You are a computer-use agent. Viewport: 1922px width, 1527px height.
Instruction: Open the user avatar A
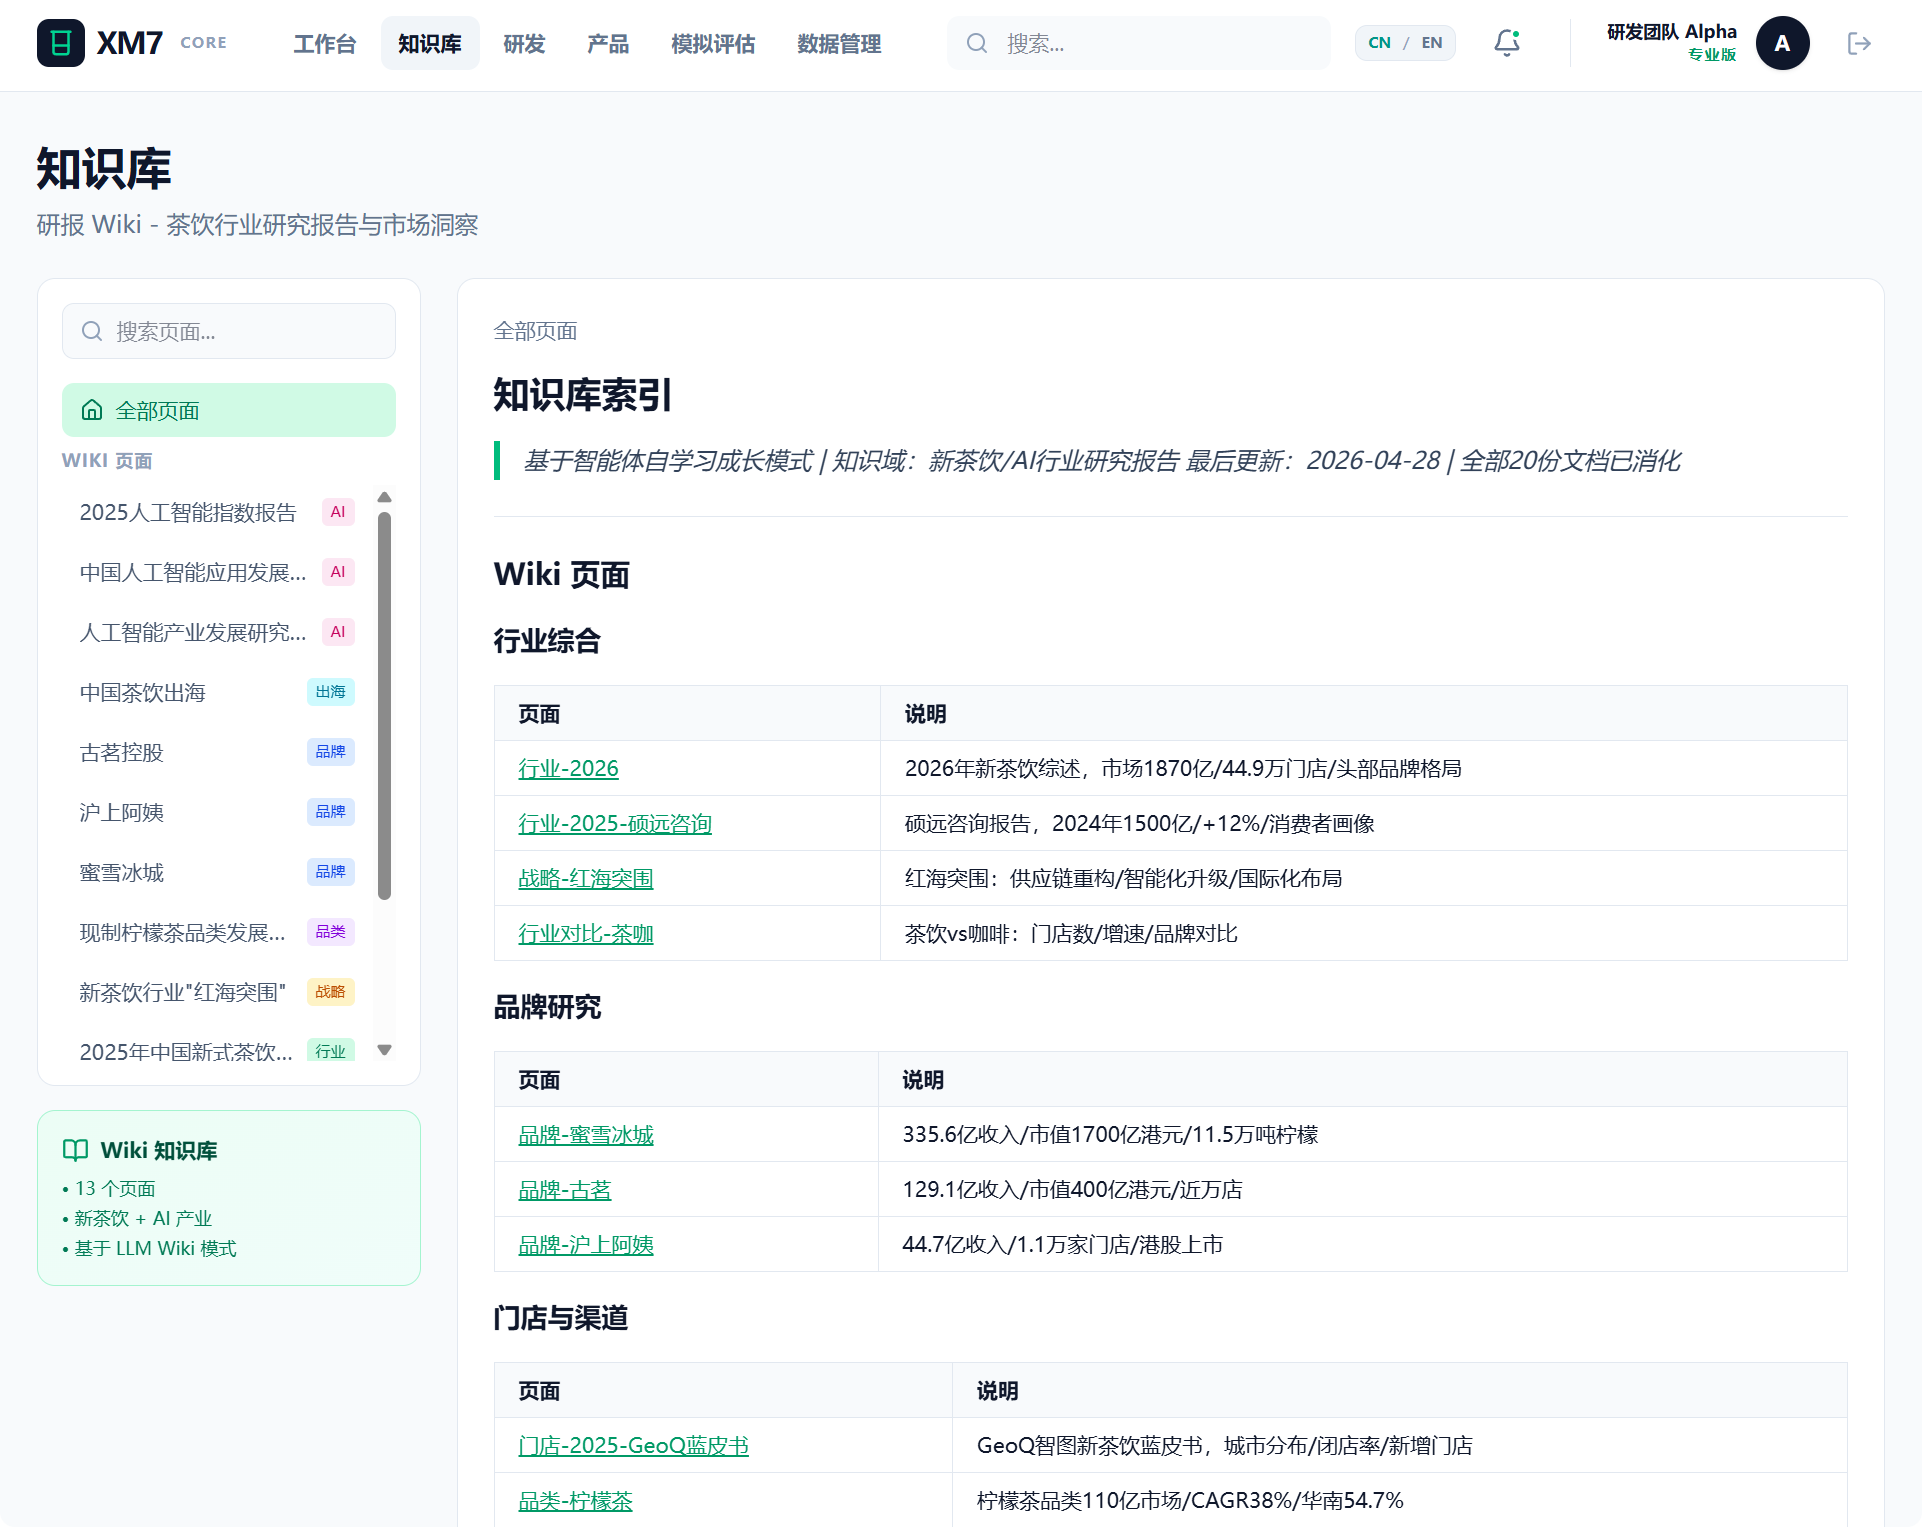click(x=1782, y=43)
